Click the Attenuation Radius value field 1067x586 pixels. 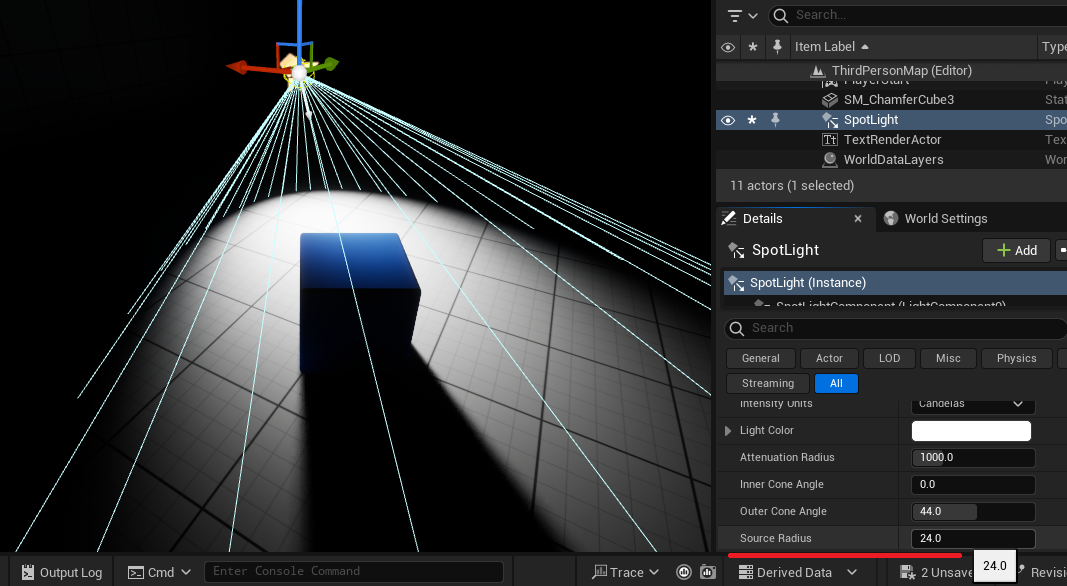click(973, 457)
